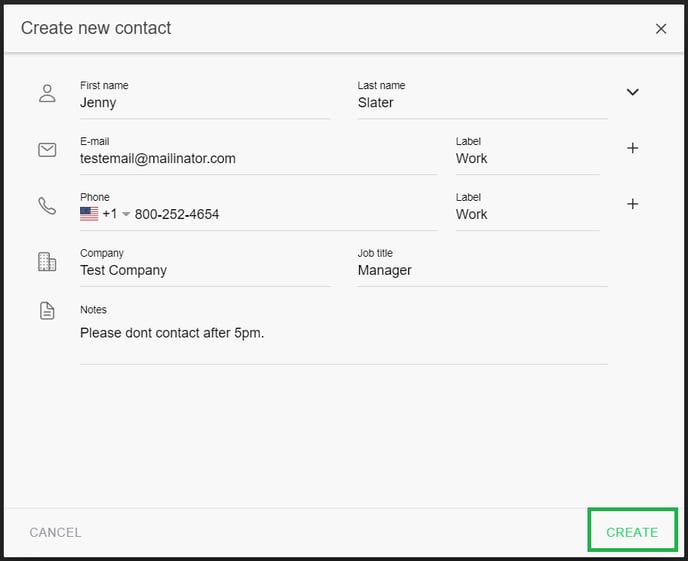
Task: Click the phone handset icon
Action: [x=47, y=205]
